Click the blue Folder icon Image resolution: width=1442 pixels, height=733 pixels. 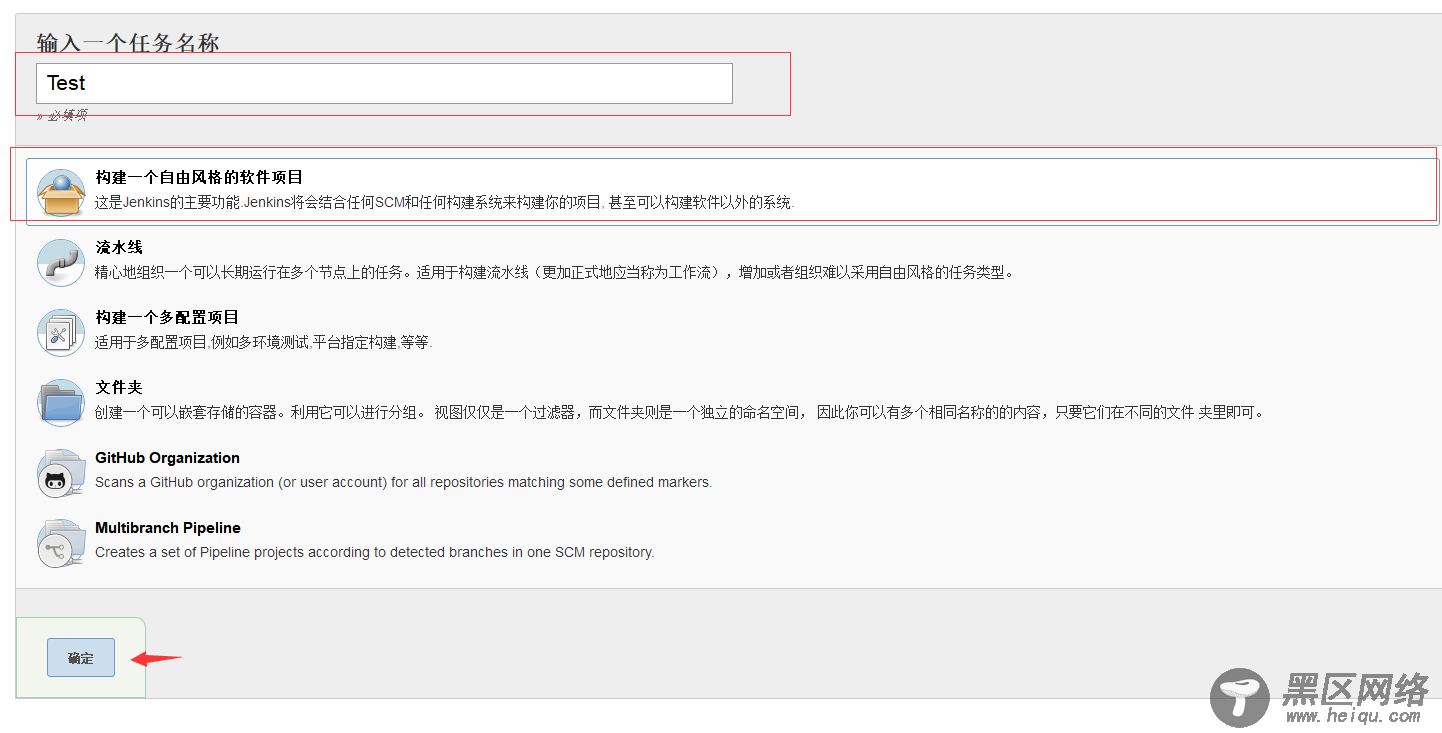point(61,402)
